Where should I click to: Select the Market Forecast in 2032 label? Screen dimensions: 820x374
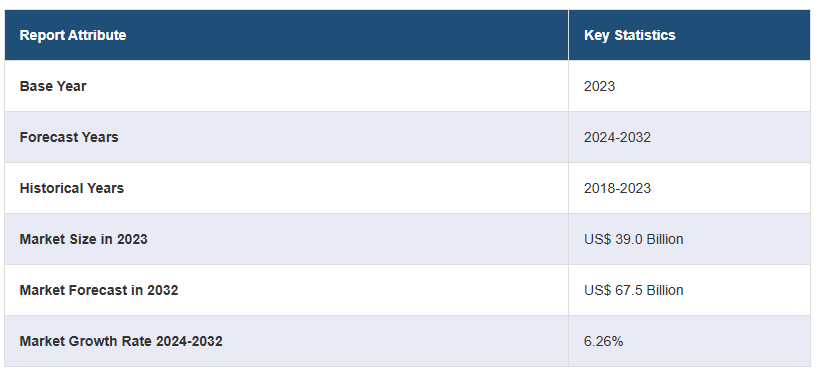(99, 290)
